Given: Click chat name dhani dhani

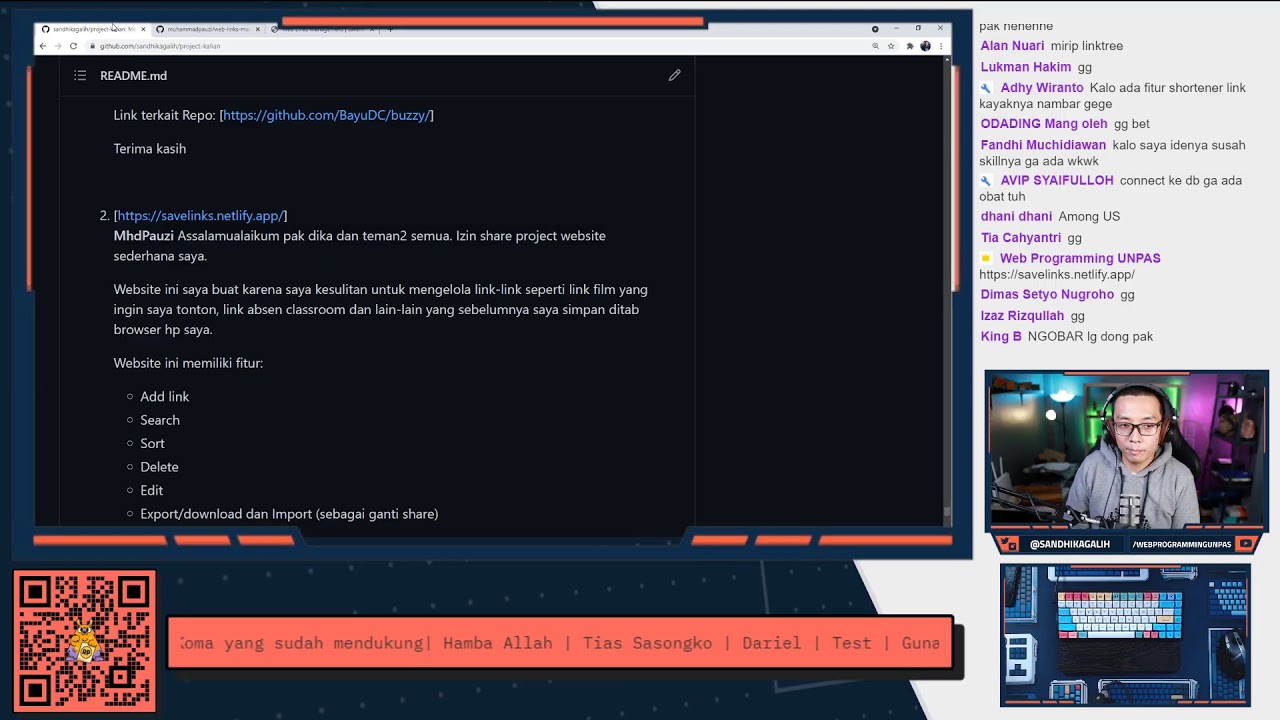Looking at the screenshot, I should coord(1016,216).
